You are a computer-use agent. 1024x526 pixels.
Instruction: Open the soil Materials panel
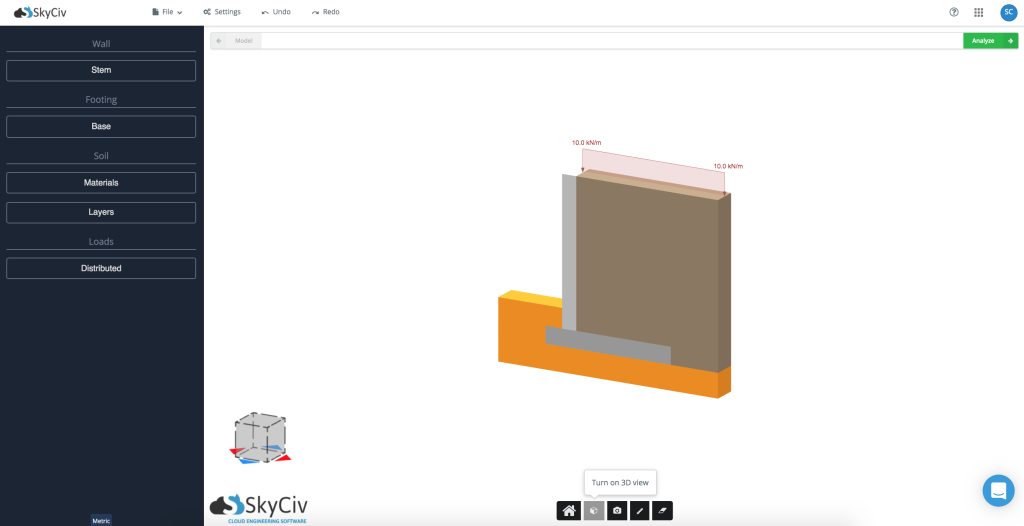(101, 183)
